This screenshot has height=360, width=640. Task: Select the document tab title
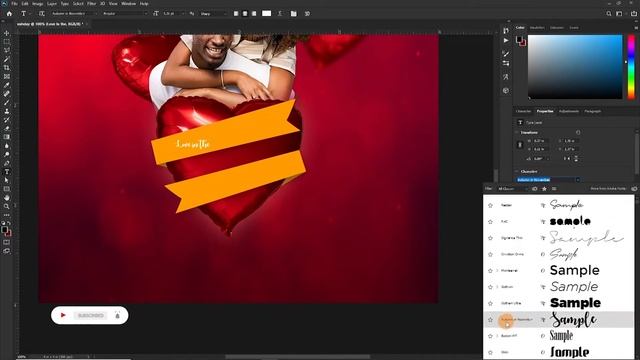click(50, 24)
